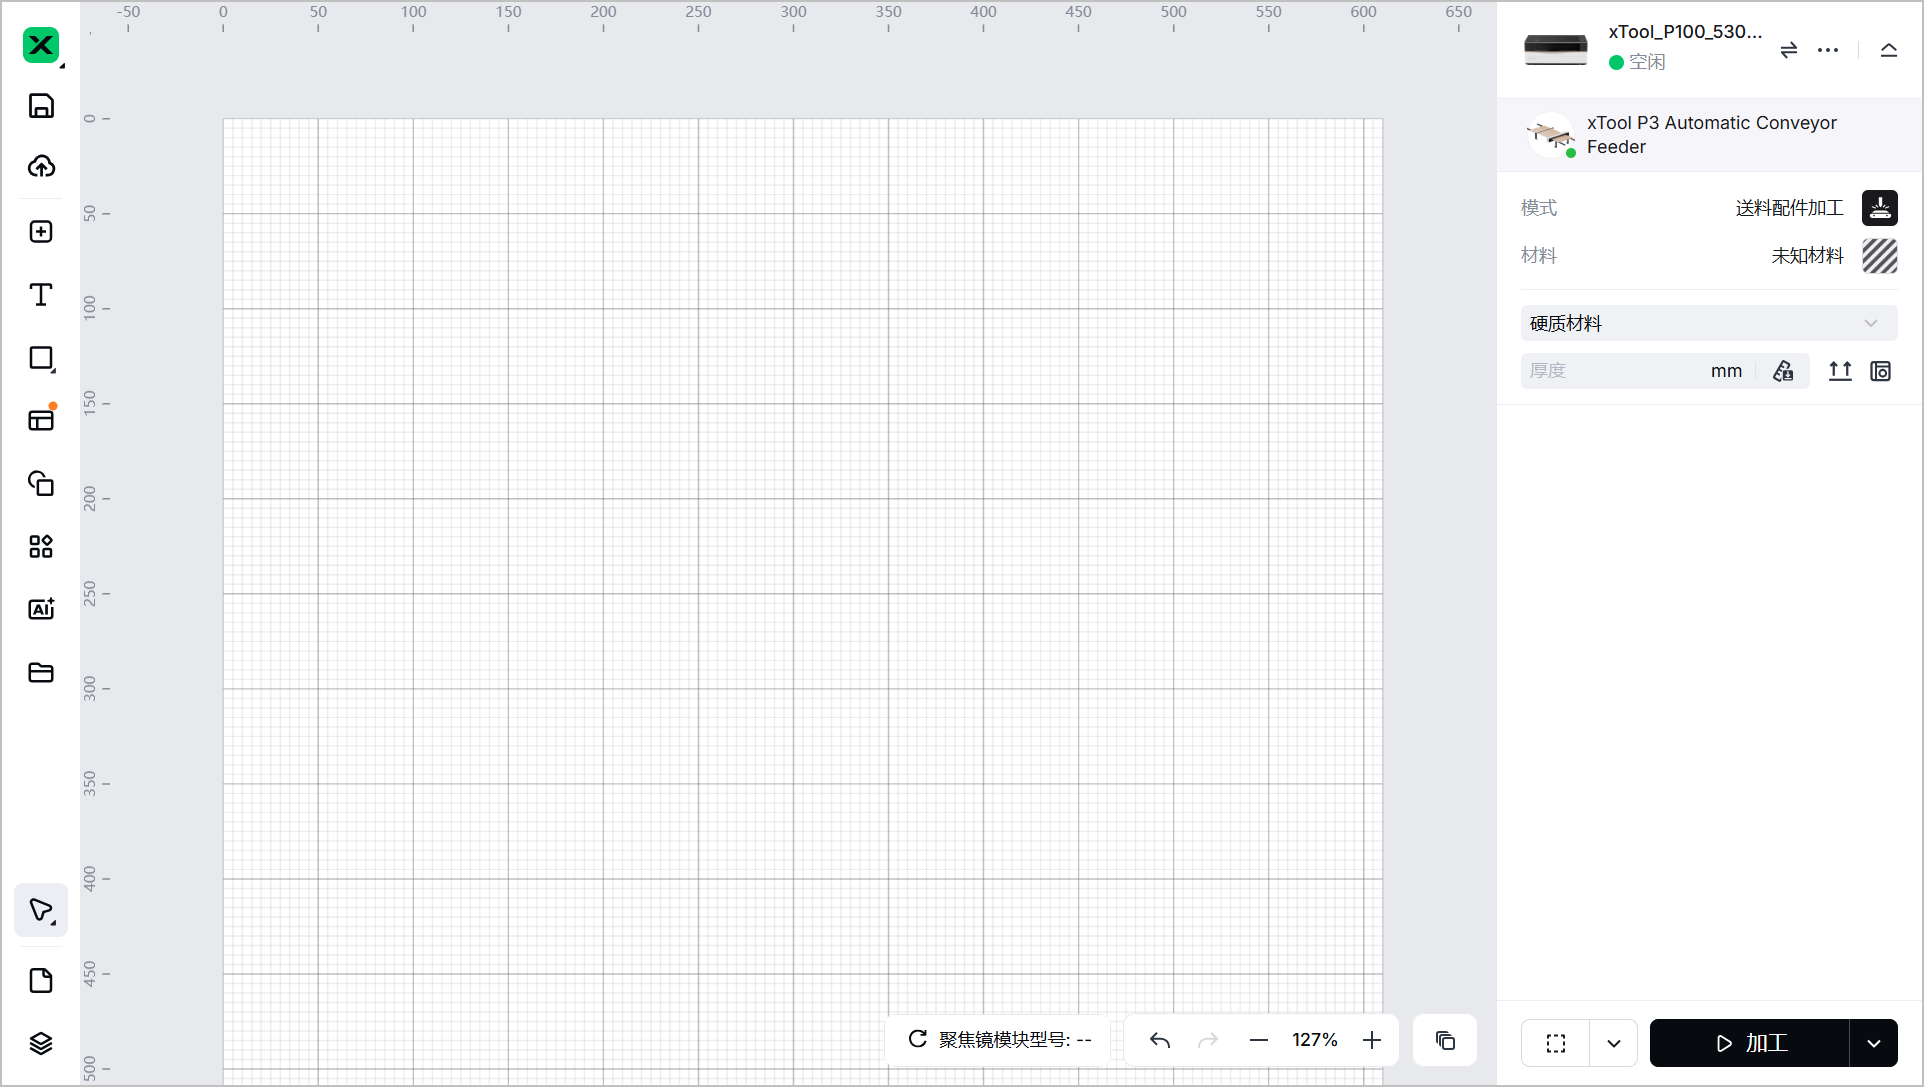Refresh the 聚焦镜模块型号 lens module
This screenshot has width=1924, height=1087.
pyautogui.click(x=917, y=1039)
